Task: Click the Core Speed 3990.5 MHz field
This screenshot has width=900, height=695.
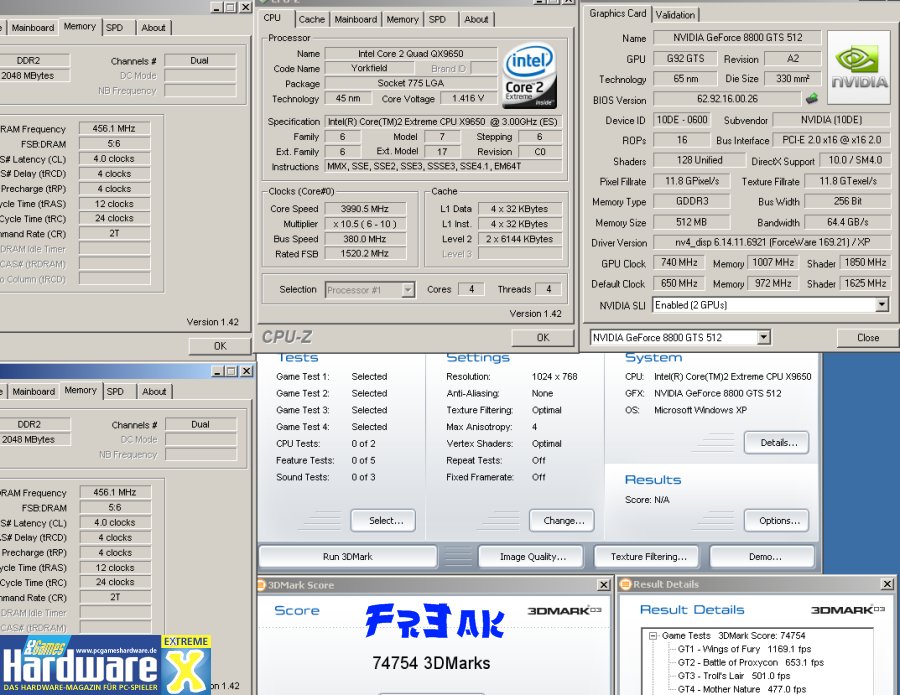Action: (365, 209)
